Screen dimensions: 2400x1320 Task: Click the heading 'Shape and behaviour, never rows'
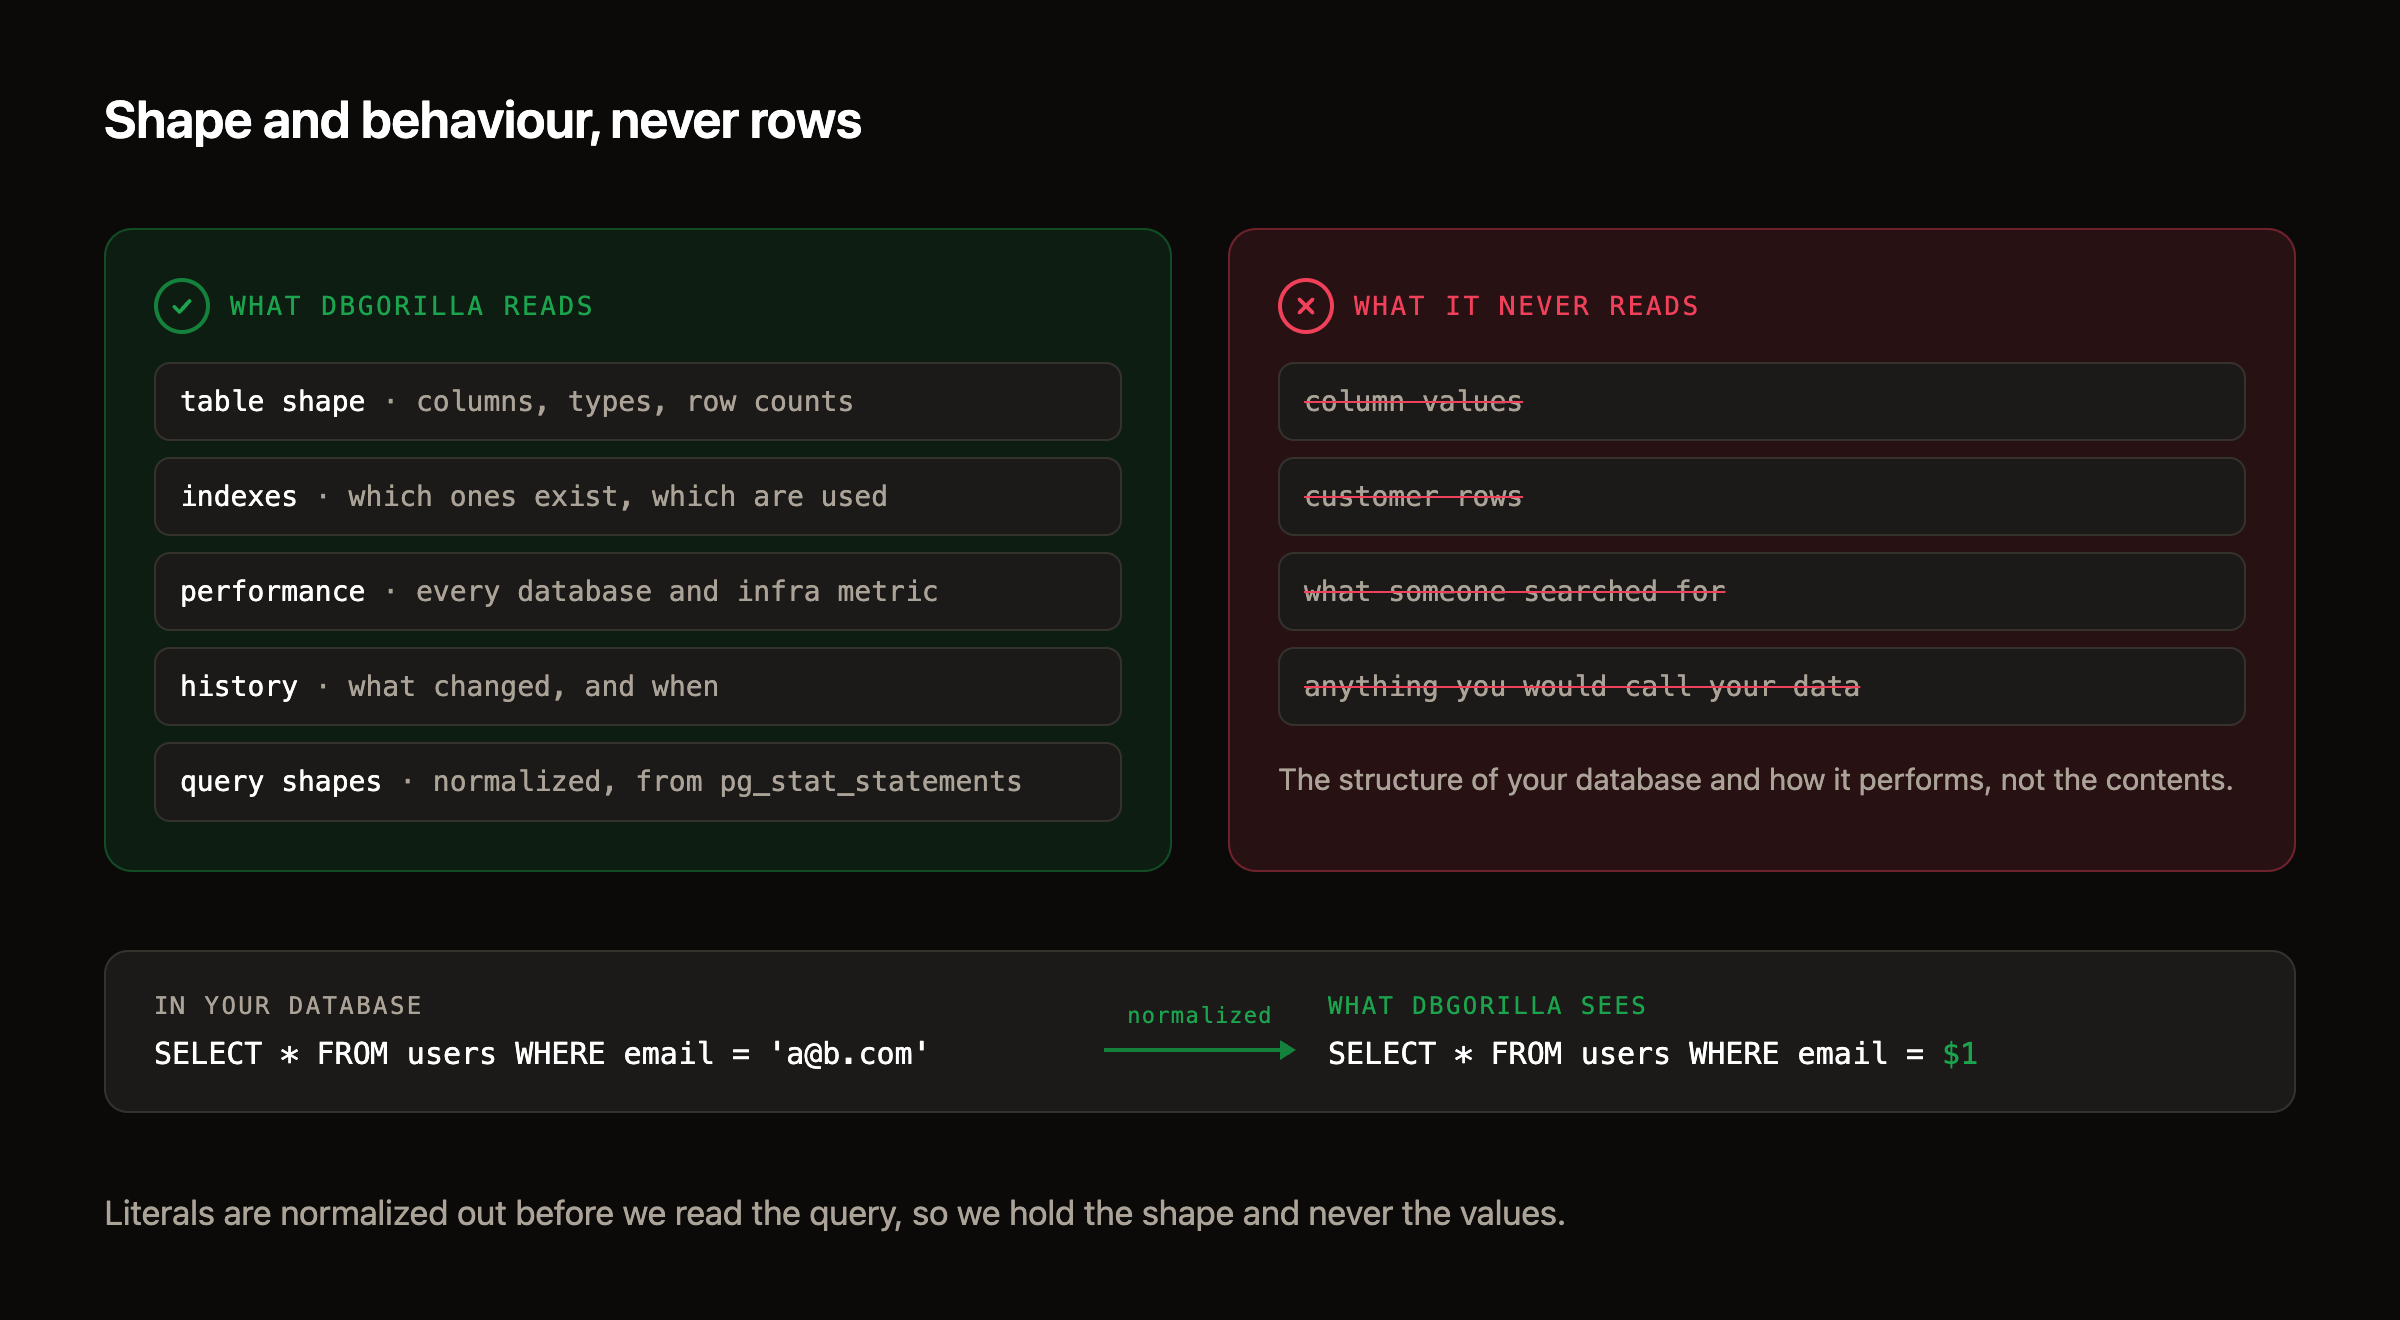482,121
